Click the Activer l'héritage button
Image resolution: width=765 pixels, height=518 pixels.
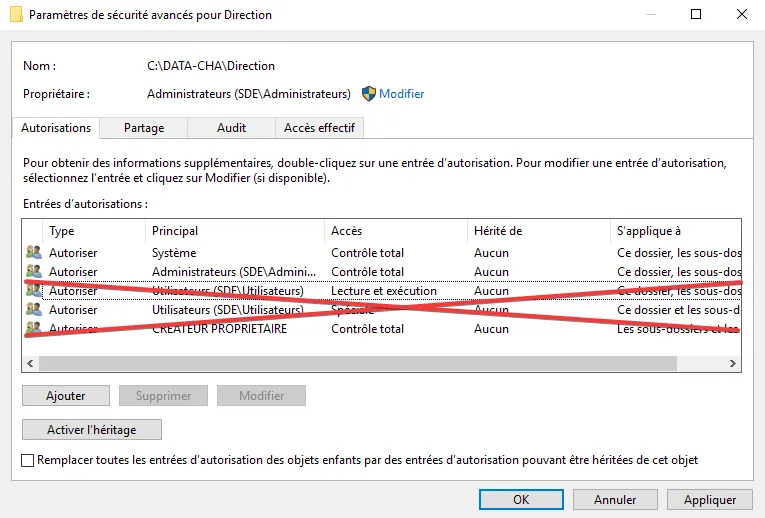click(92, 430)
